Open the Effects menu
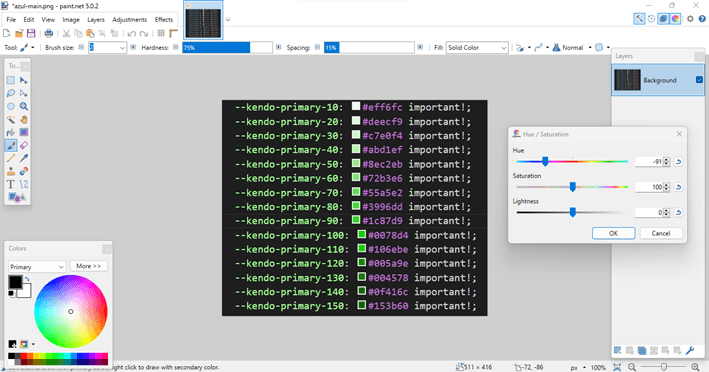 164,19
